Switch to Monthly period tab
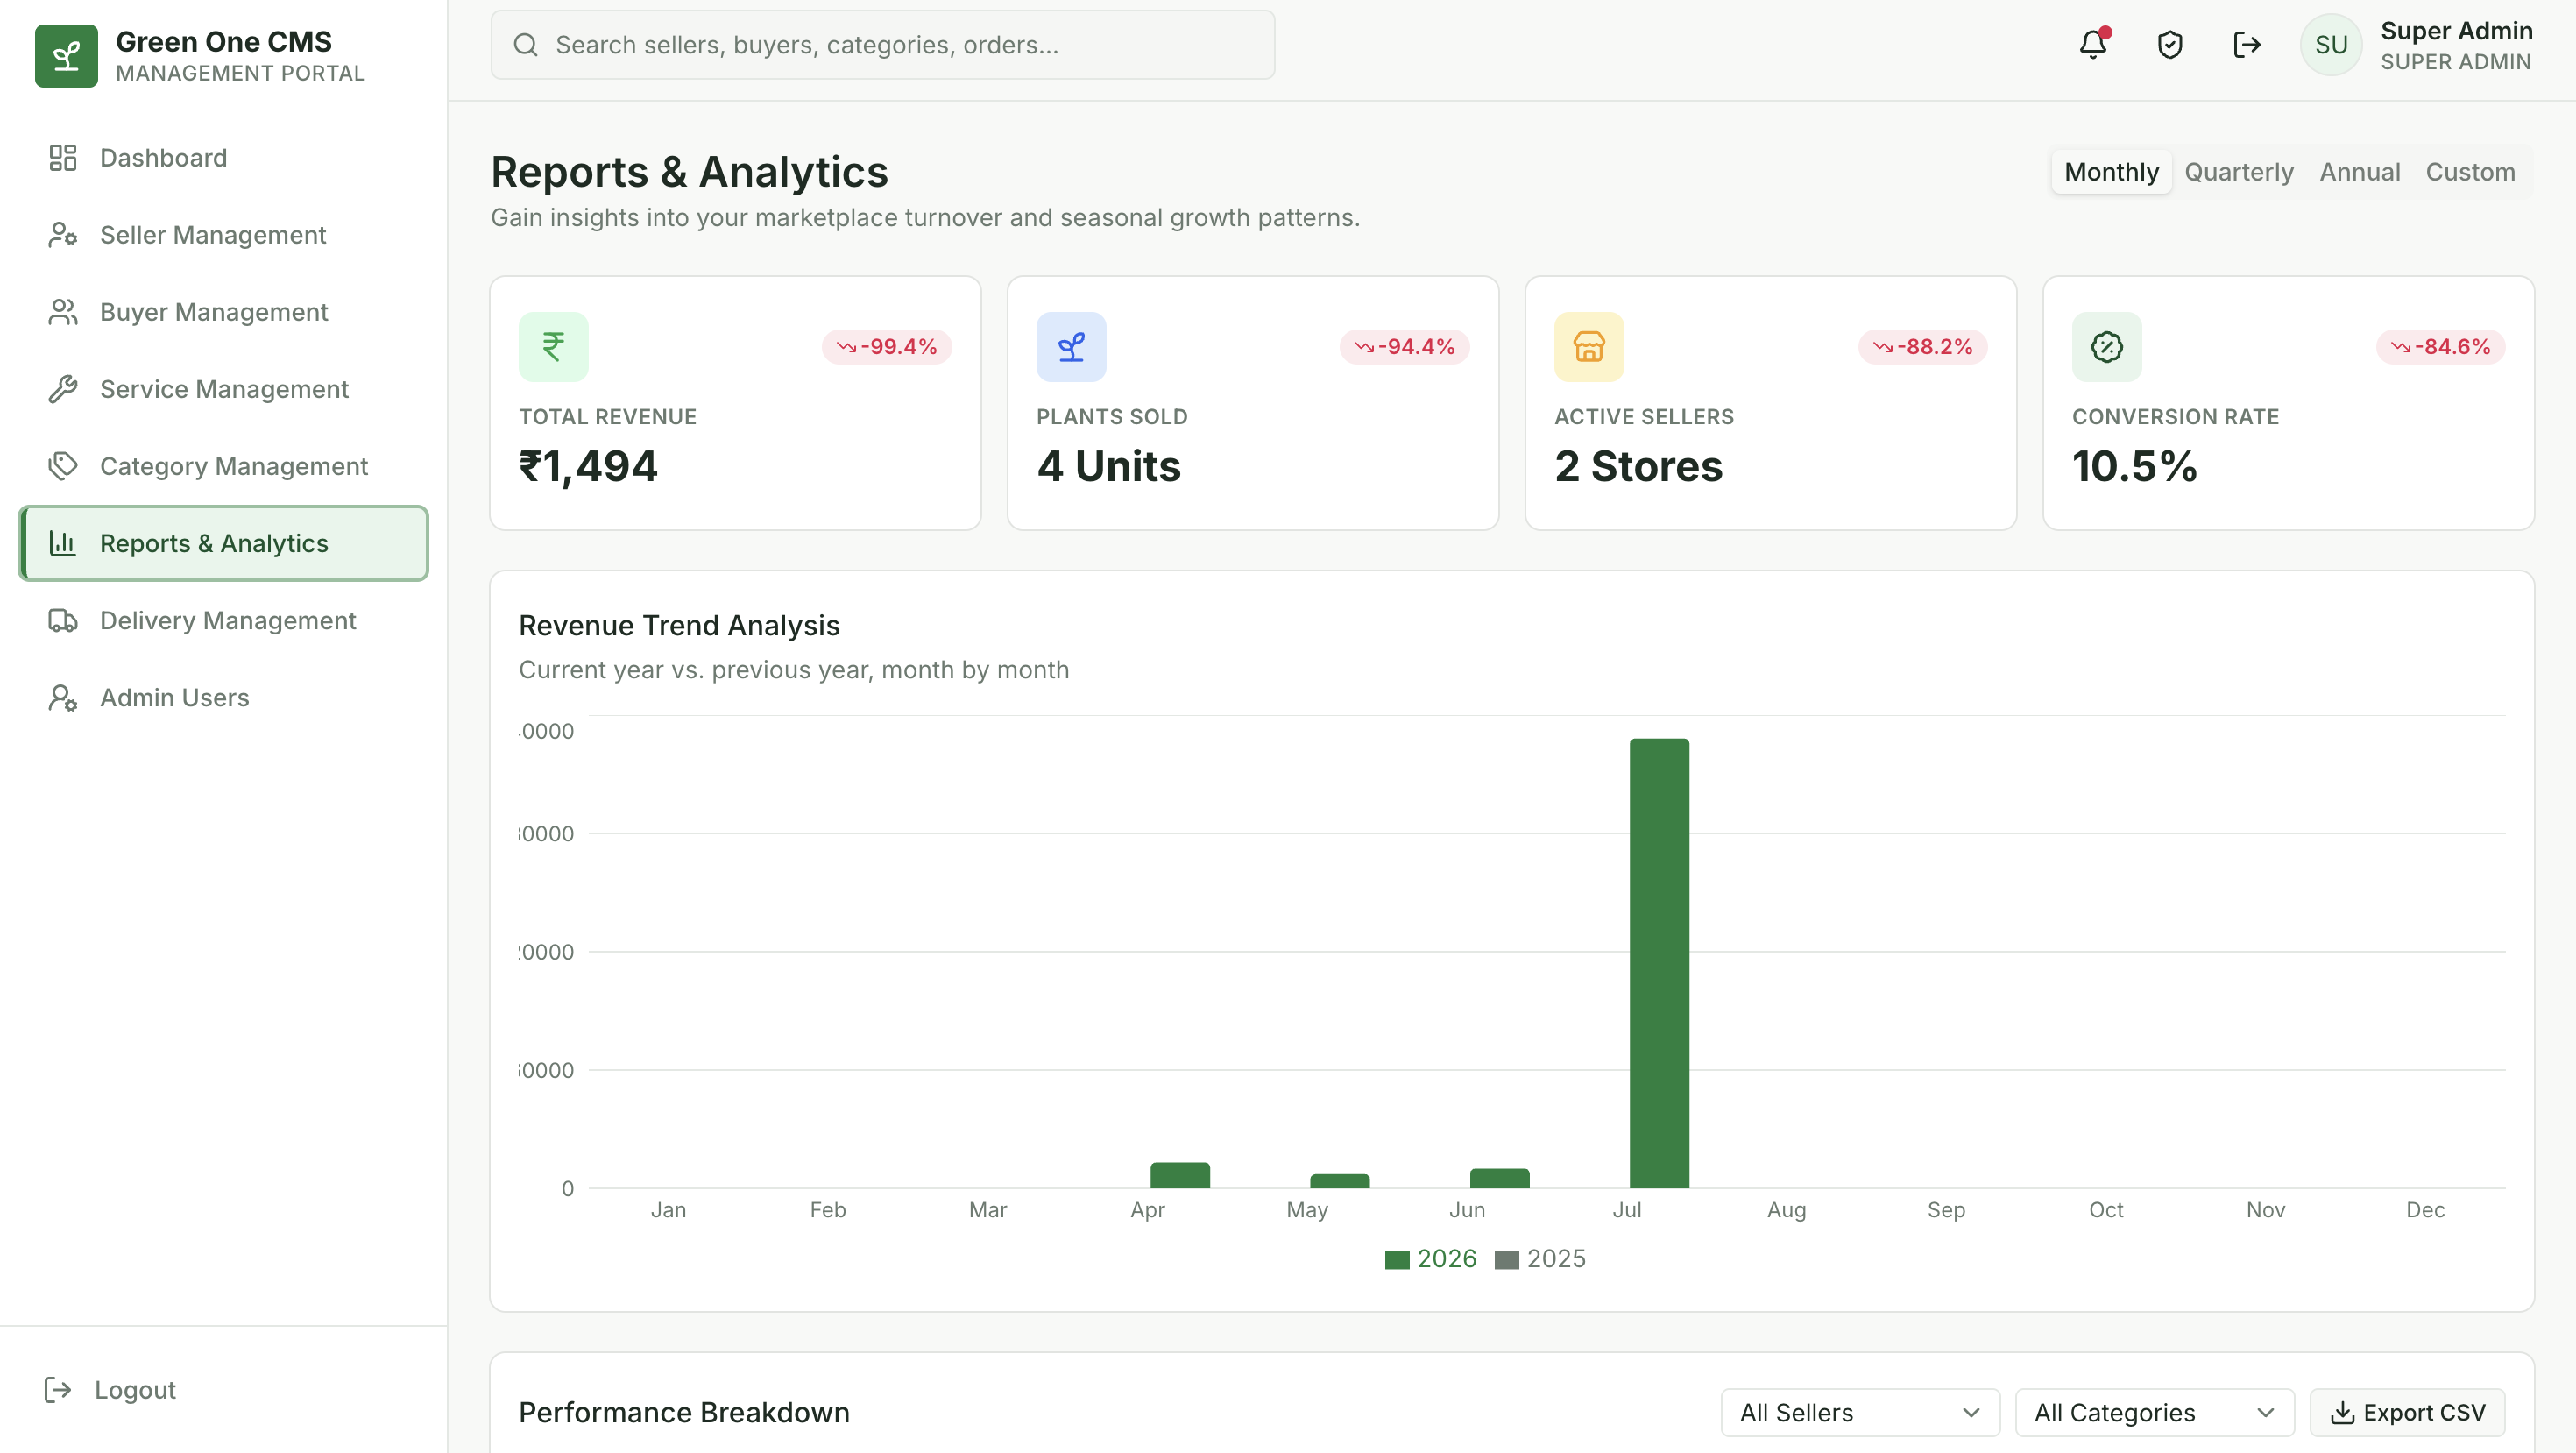The image size is (2576, 1453). tap(2111, 172)
